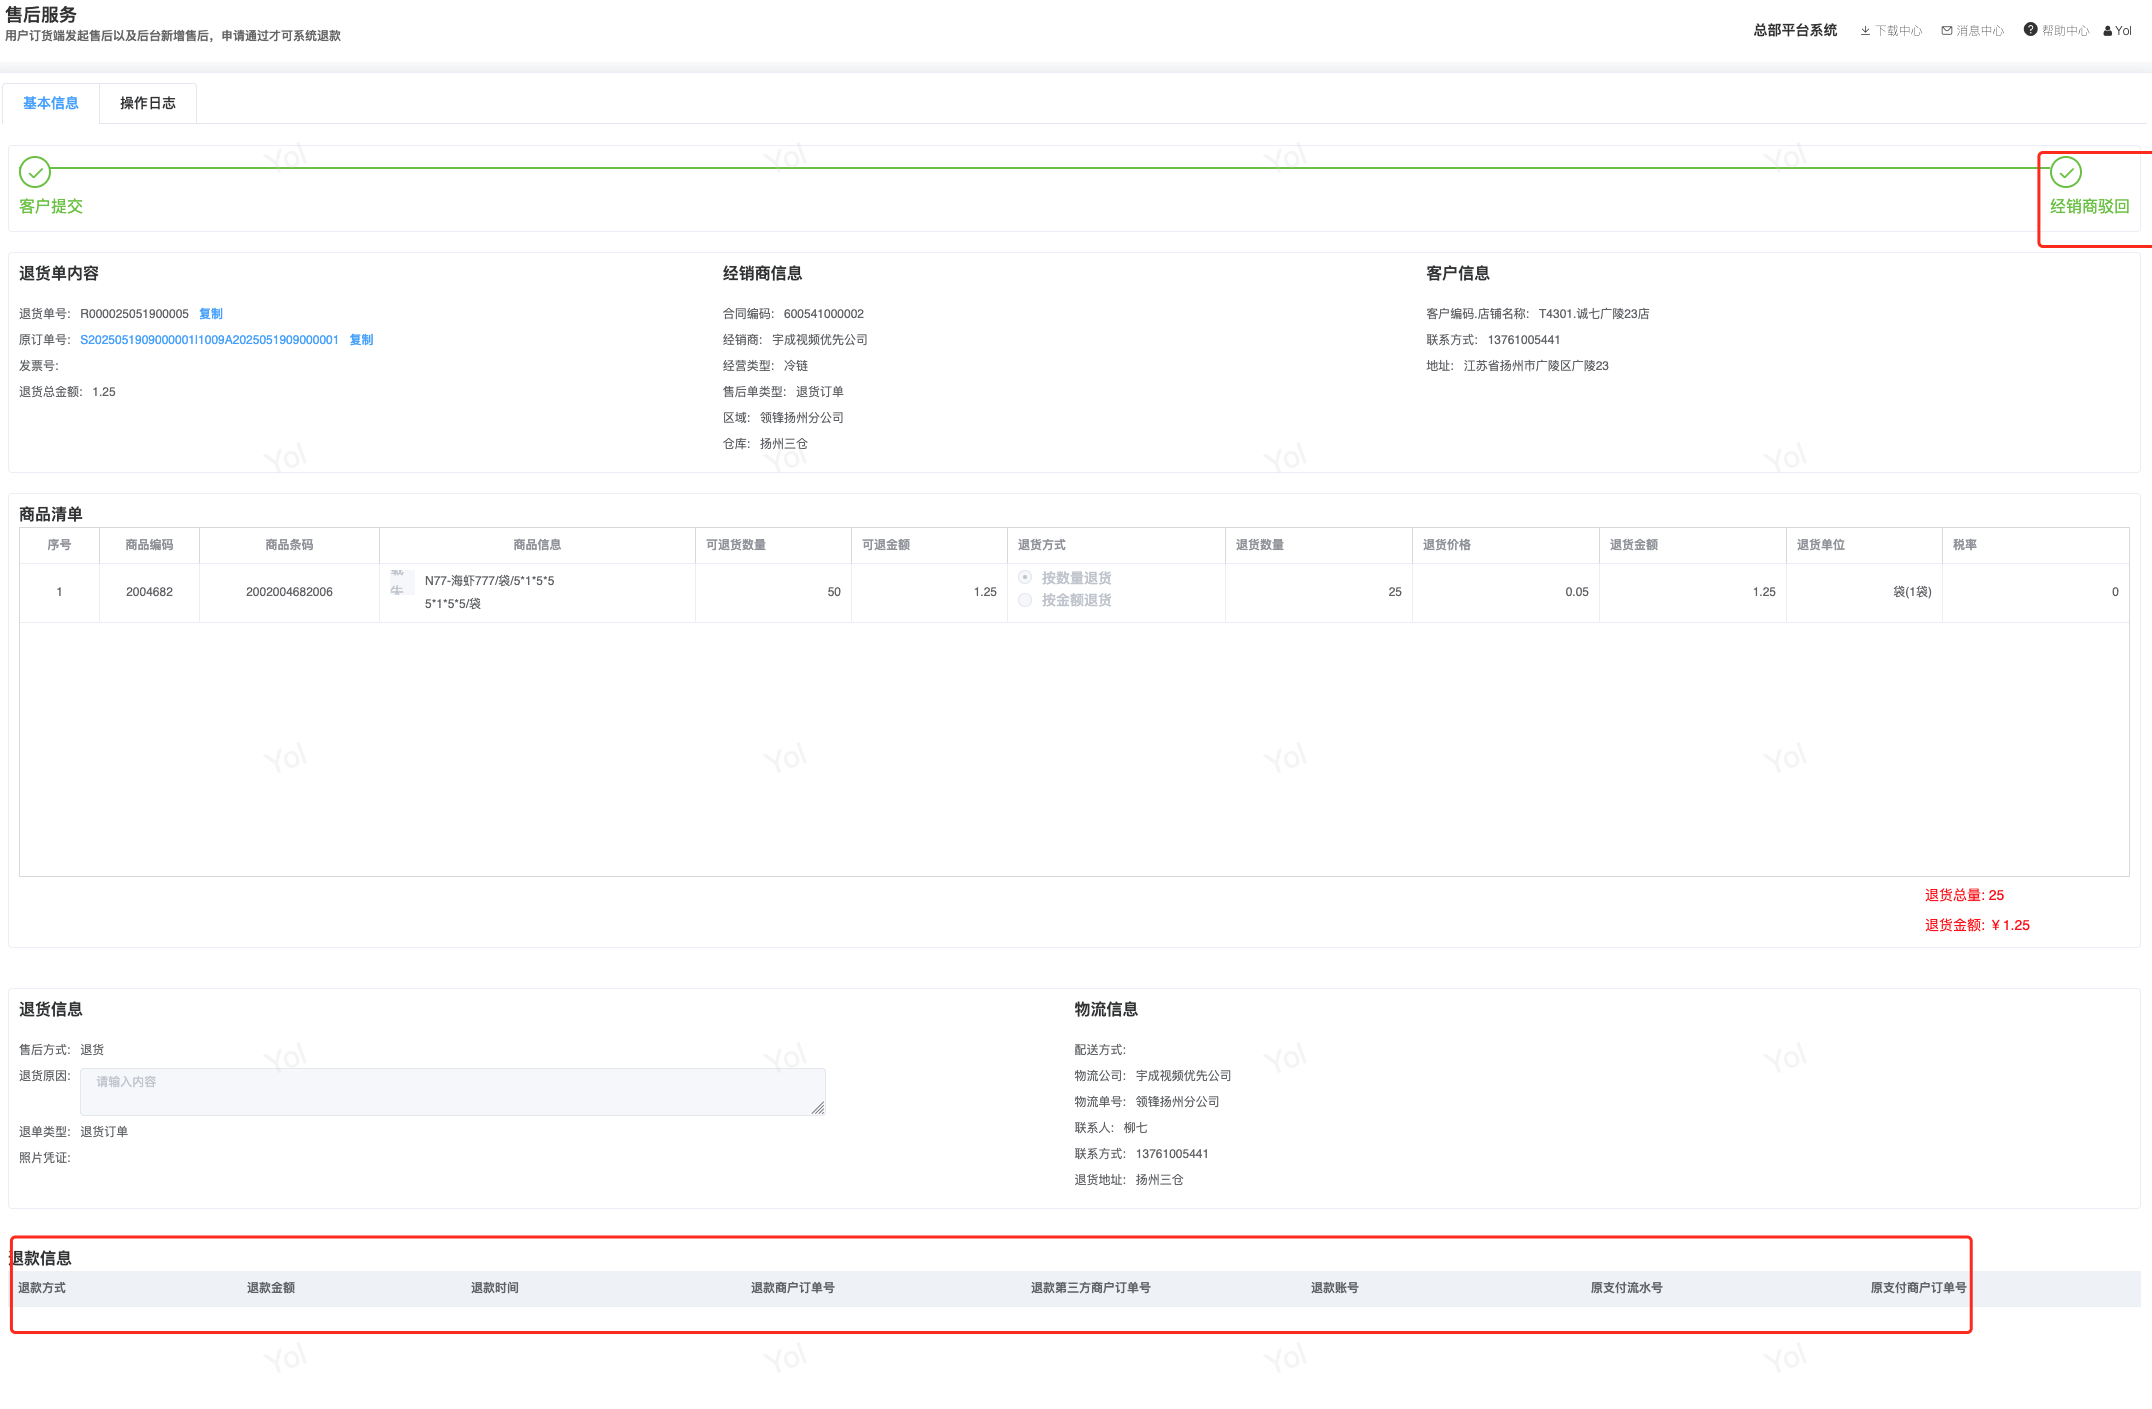Click the download icon beside 下载中心

click(x=1865, y=31)
